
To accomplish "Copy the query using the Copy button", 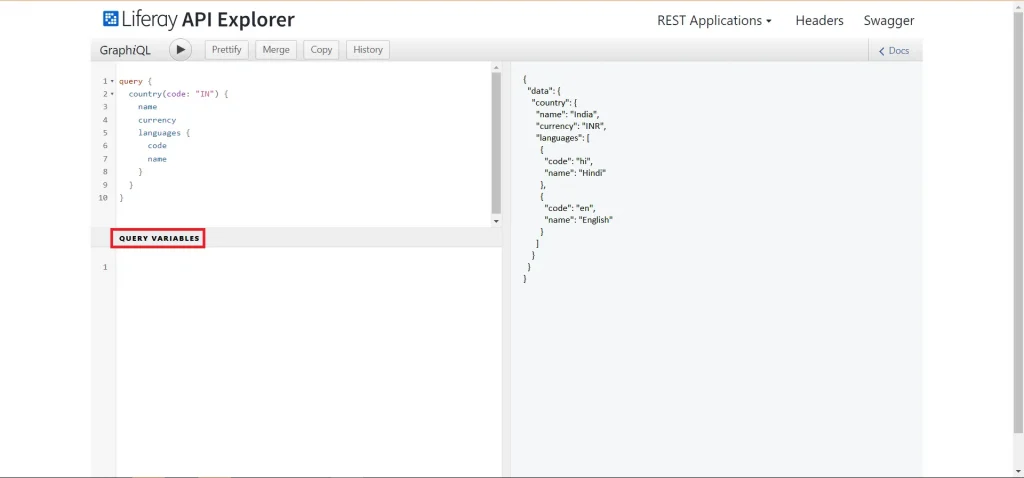I will click(321, 50).
